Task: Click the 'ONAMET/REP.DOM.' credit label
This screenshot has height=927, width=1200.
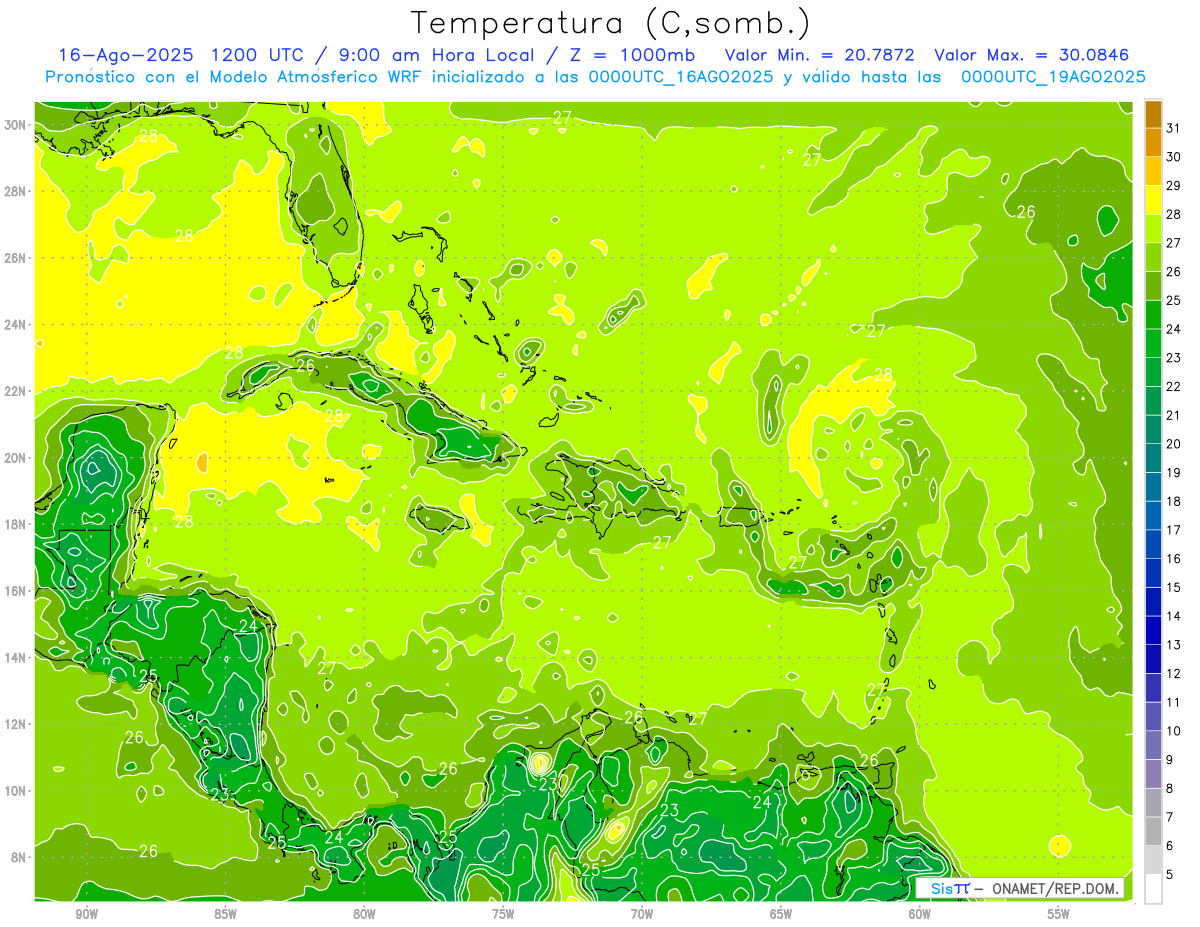Action: coord(1056,888)
